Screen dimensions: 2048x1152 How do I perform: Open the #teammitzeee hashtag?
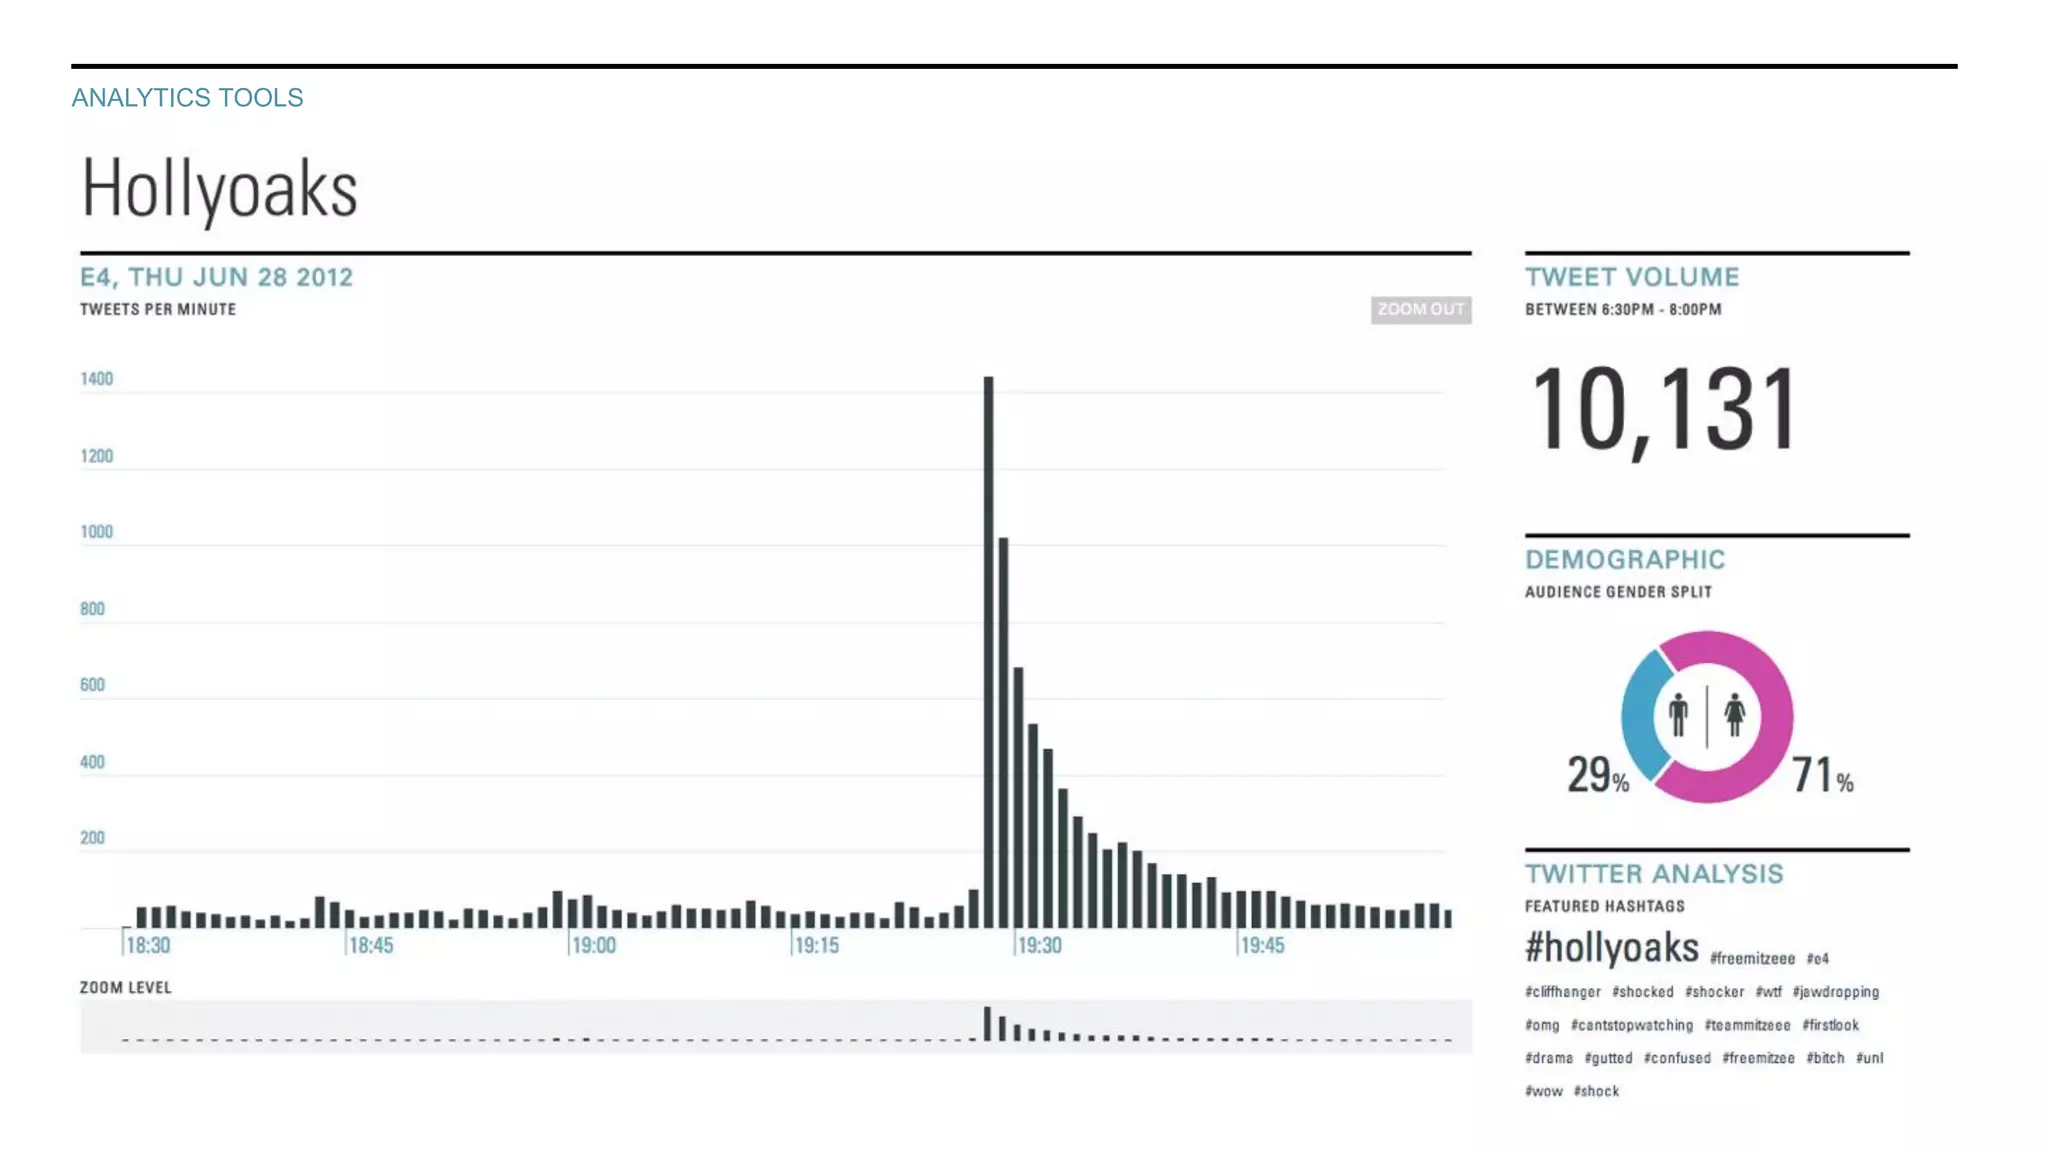[1747, 1025]
